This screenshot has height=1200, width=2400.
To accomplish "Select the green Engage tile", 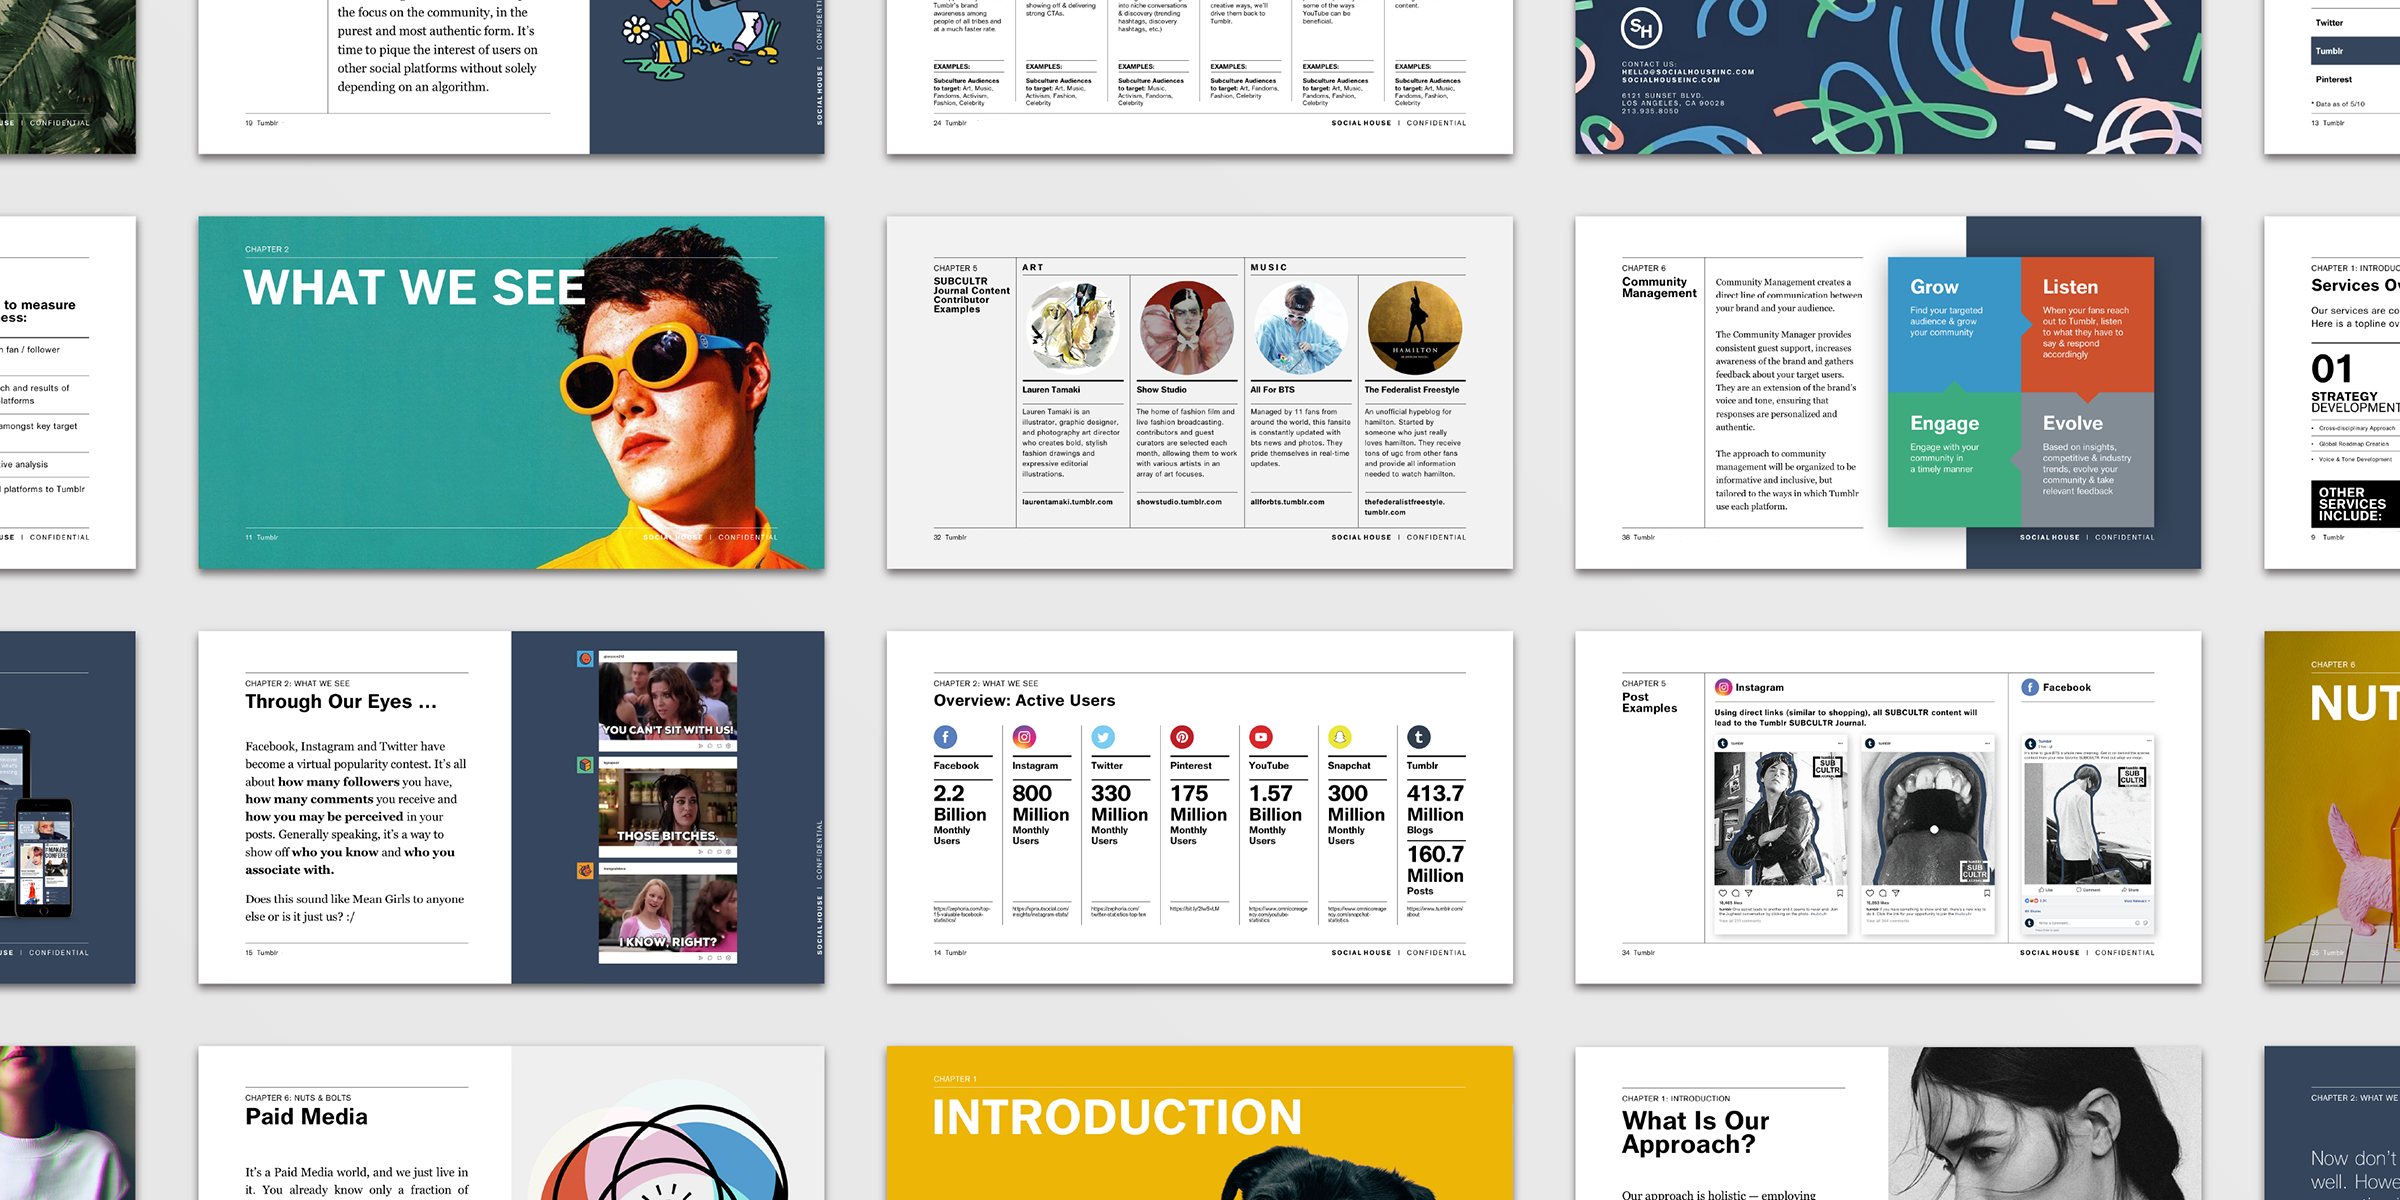I will tap(1953, 460).
